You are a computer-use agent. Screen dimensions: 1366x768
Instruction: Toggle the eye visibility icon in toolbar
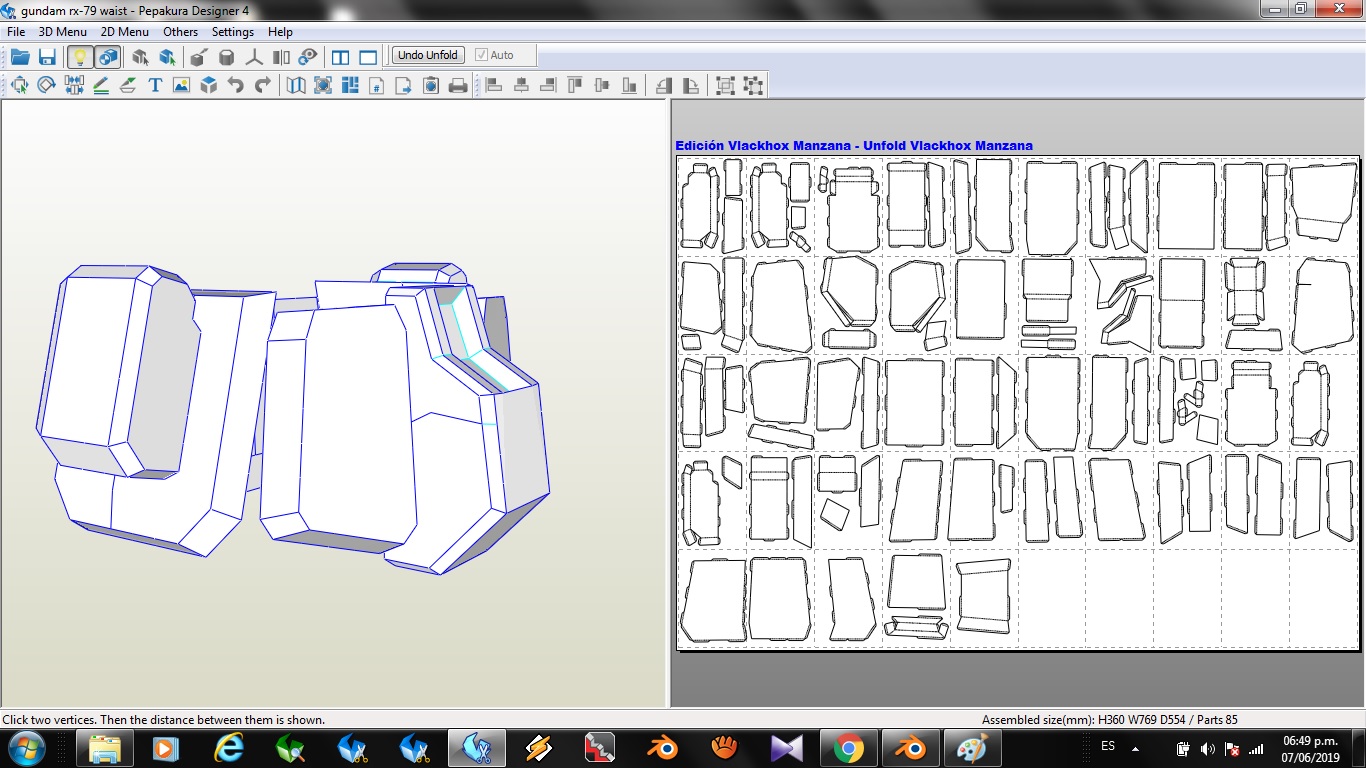pos(308,57)
